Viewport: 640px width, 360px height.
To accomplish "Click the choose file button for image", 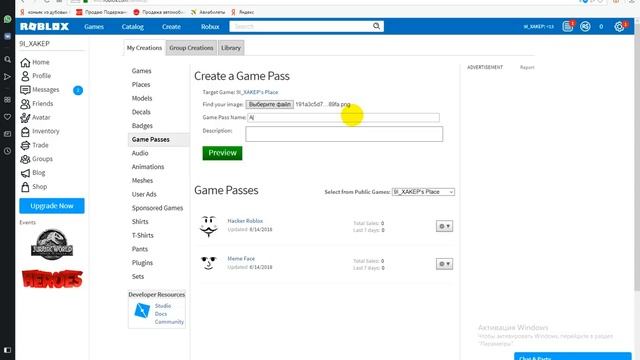I will tap(269, 104).
